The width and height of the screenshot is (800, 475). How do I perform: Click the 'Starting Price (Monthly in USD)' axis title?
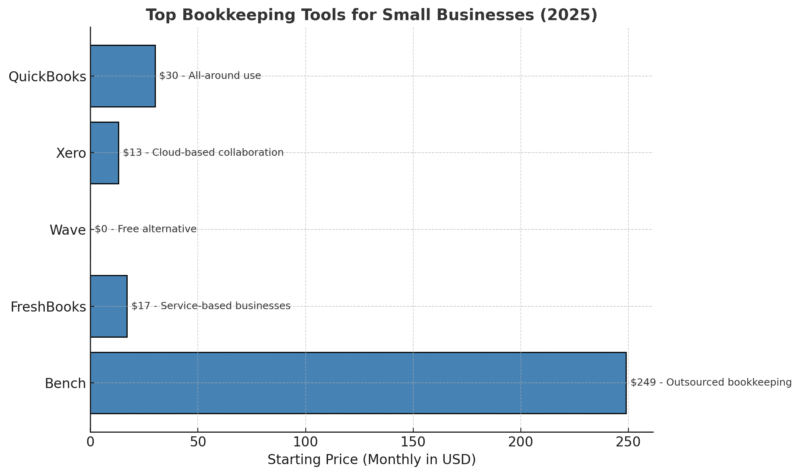[x=371, y=460]
